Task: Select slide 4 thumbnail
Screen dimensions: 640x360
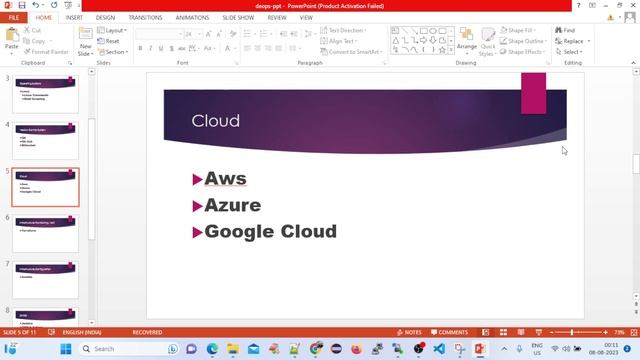Action: 45,140
